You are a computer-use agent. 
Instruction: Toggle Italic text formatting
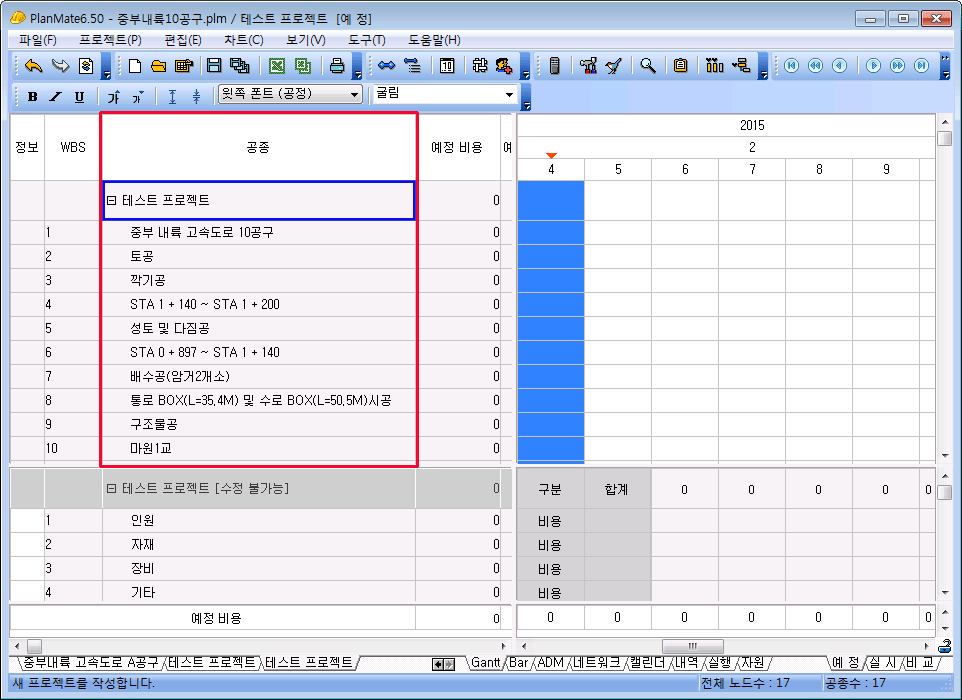click(x=55, y=96)
